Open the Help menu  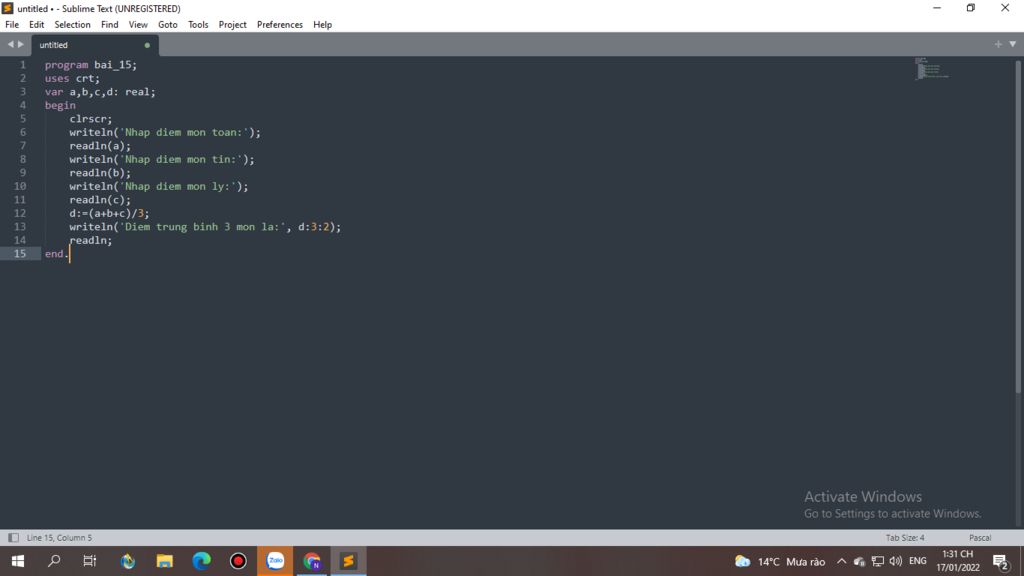pyautogui.click(x=323, y=25)
